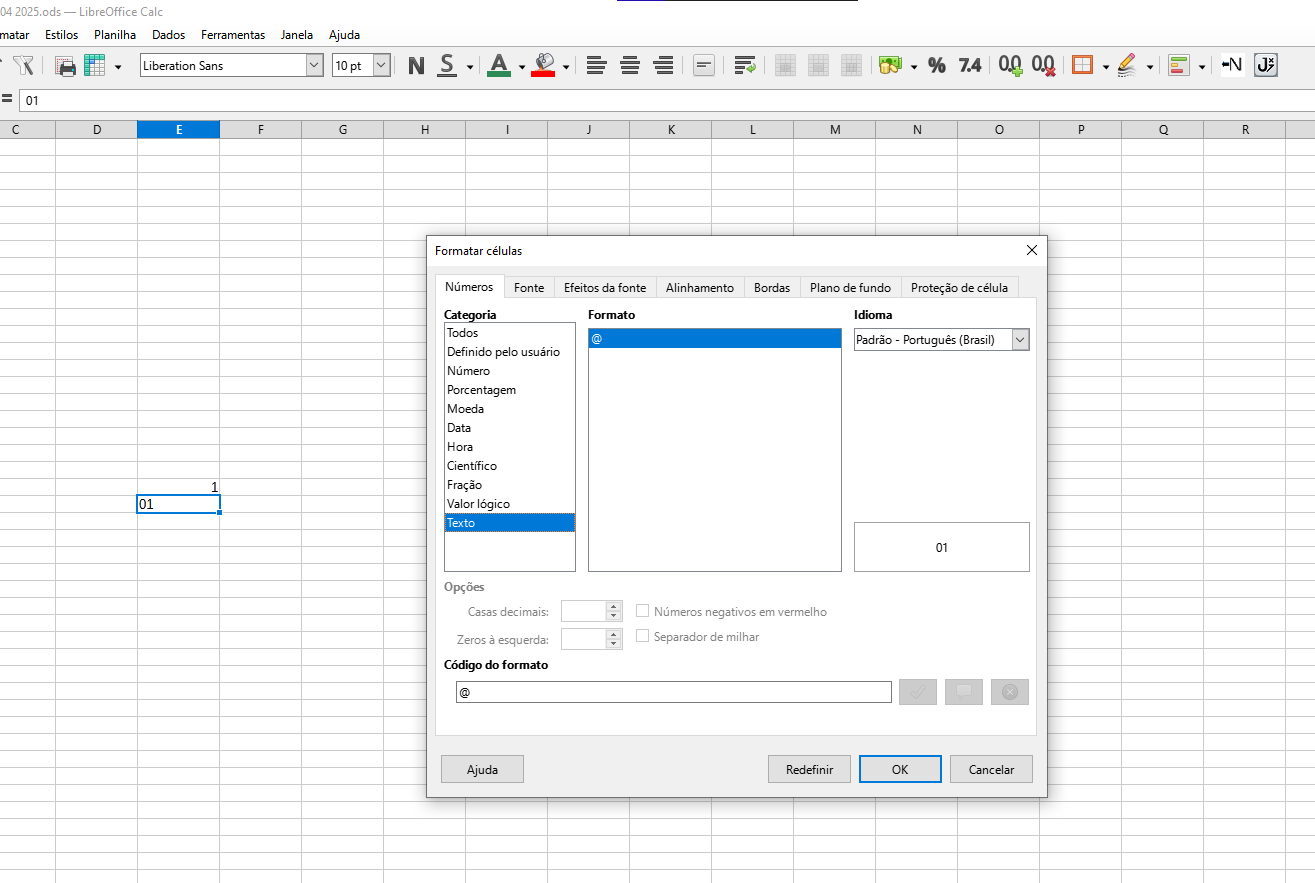The image size is (1315, 883).
Task: Open the Ajuda menu
Action: [344, 35]
